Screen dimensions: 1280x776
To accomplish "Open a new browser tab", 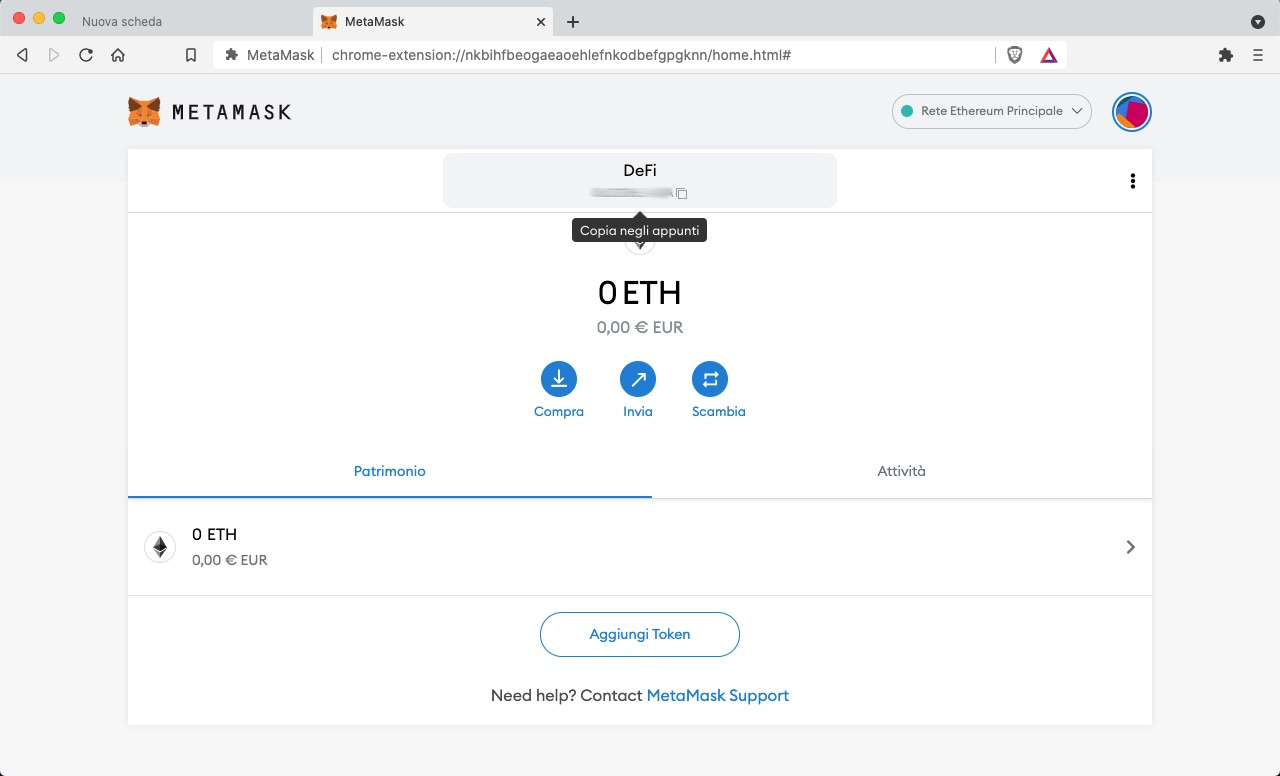I will coord(573,21).
